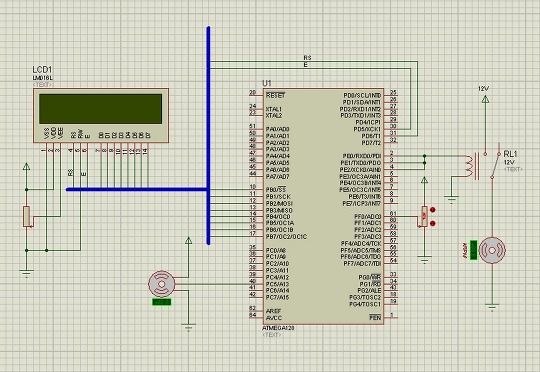Click the green readout box under the PC5 motor

[162, 302]
